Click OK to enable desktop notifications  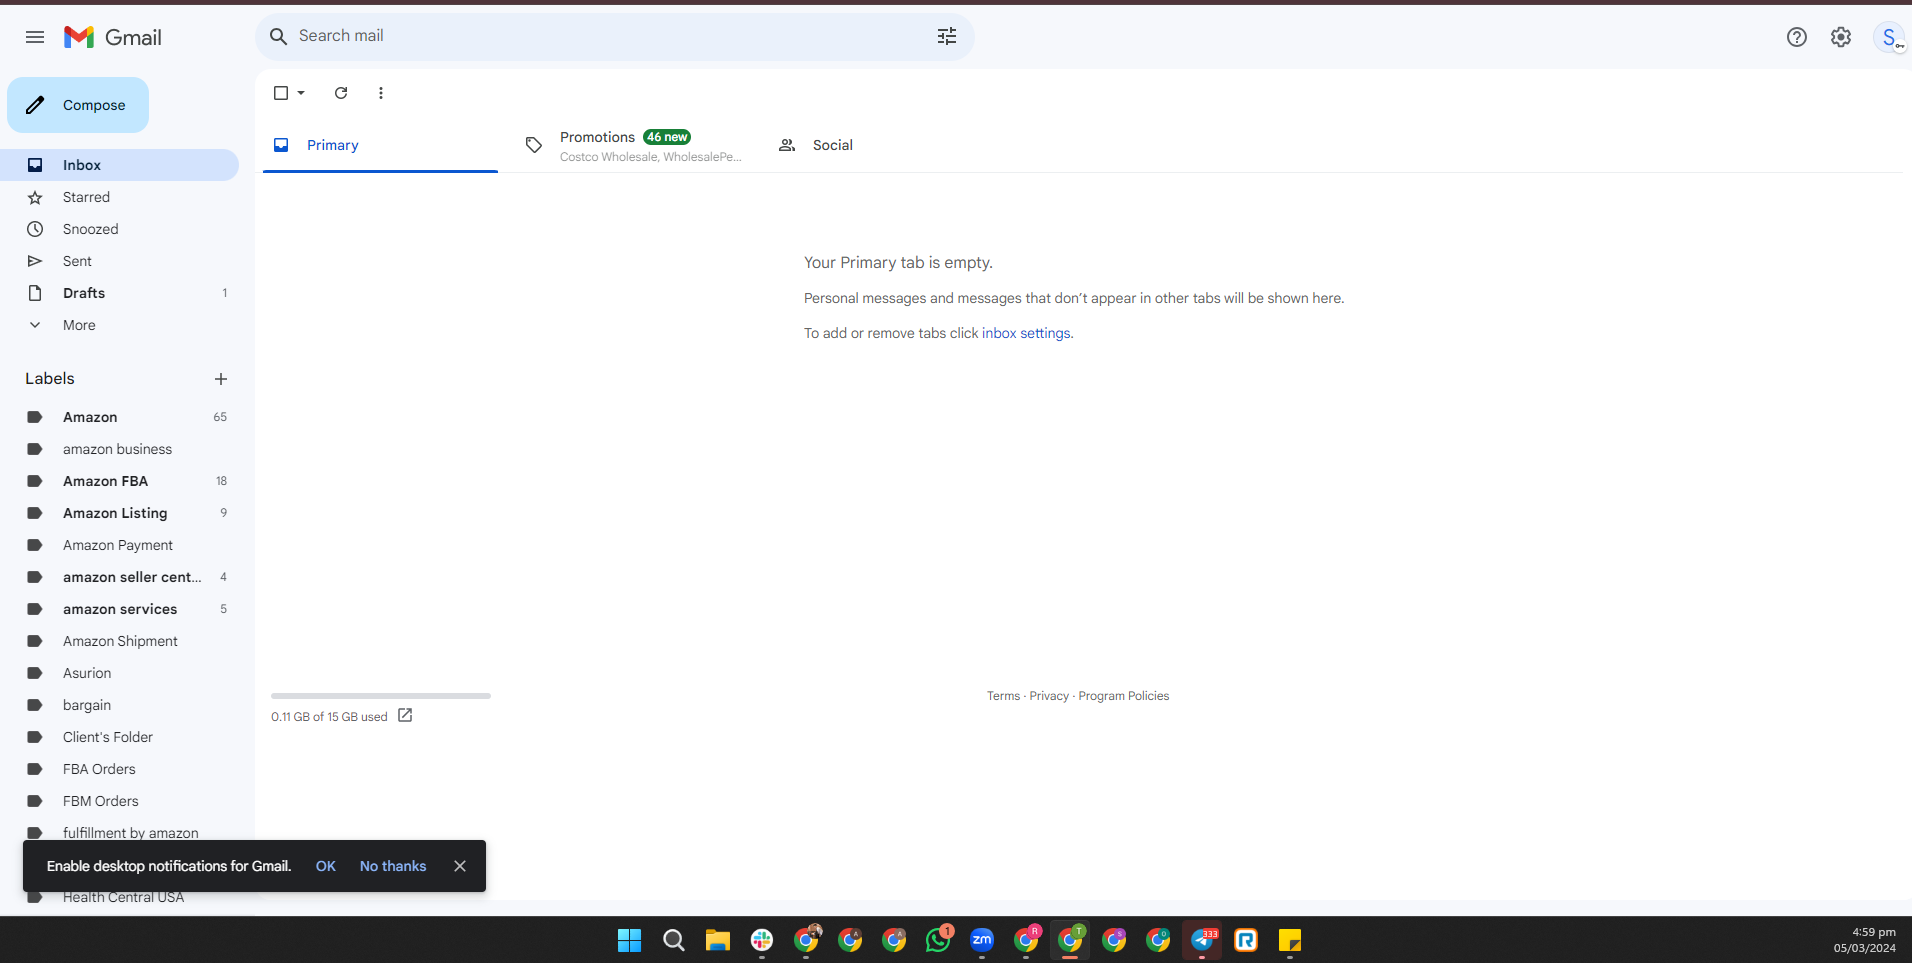(x=326, y=866)
